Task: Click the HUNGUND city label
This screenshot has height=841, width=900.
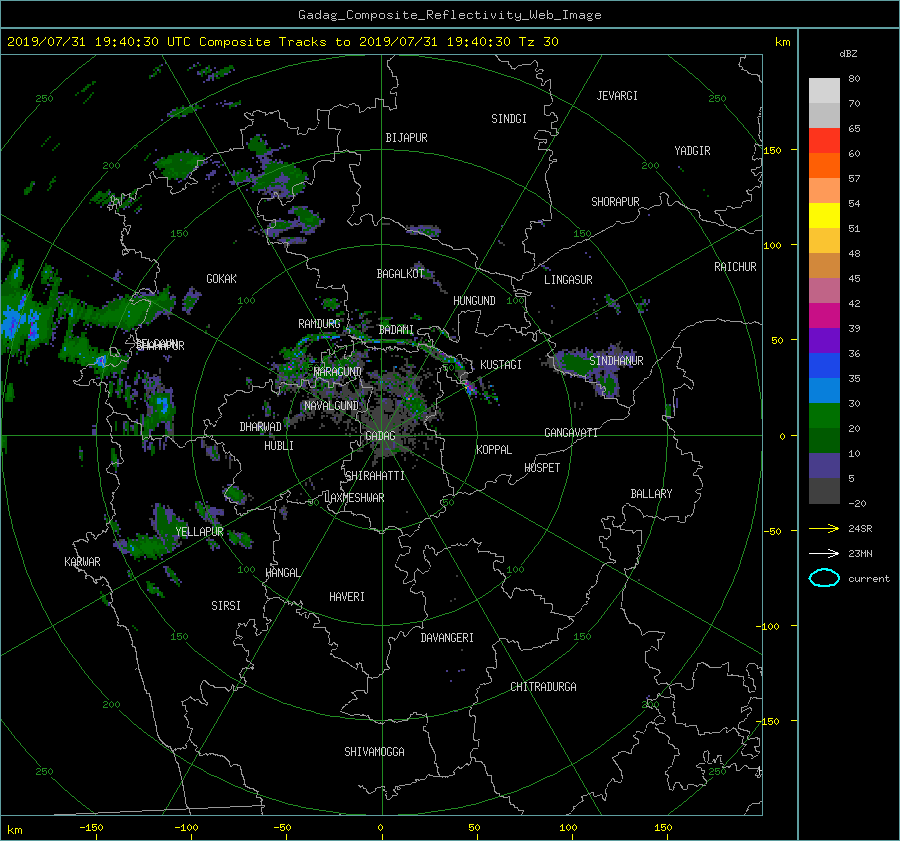Action: tap(474, 301)
